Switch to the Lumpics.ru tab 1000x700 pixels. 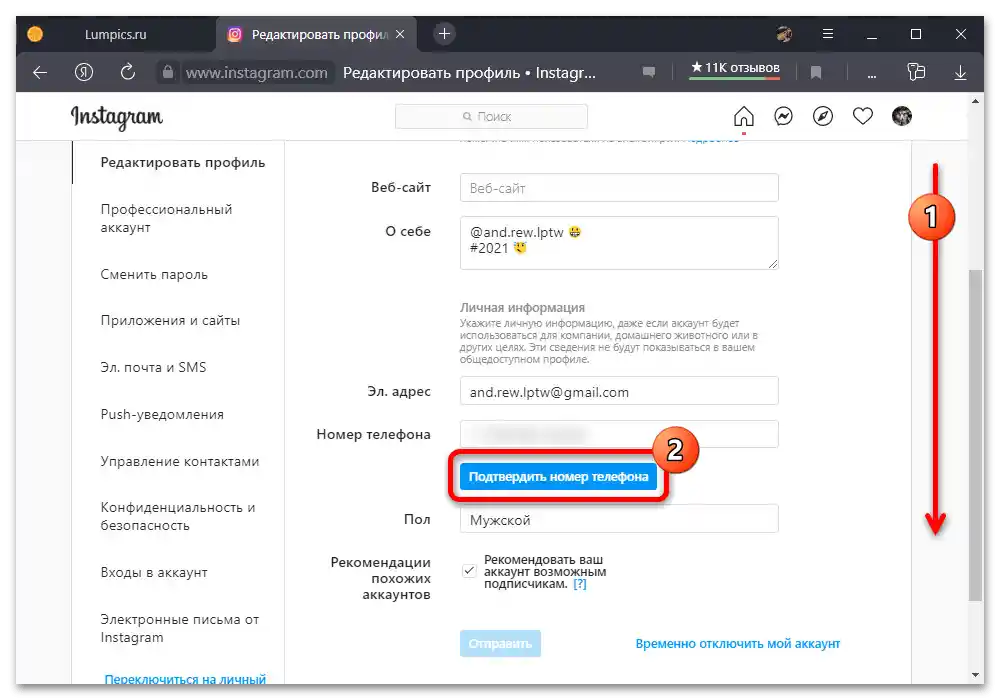coord(115,34)
